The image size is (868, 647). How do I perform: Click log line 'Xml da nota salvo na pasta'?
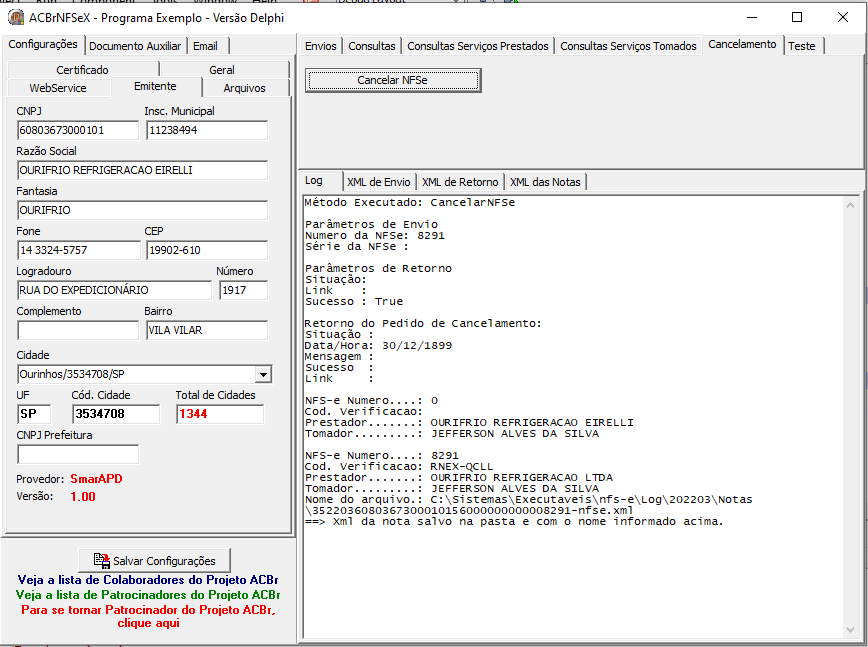click(514, 522)
